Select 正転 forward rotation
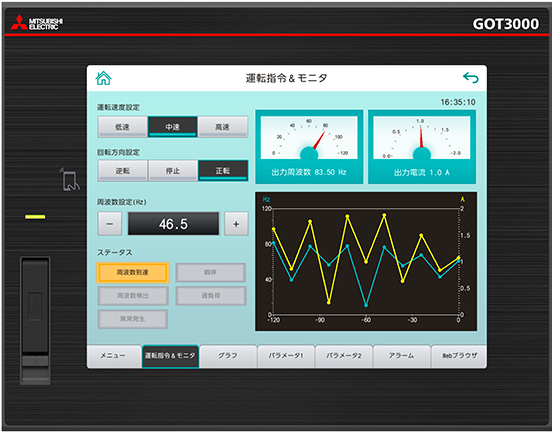Image resolution: width=553 pixels, height=433 pixels. (x=223, y=171)
